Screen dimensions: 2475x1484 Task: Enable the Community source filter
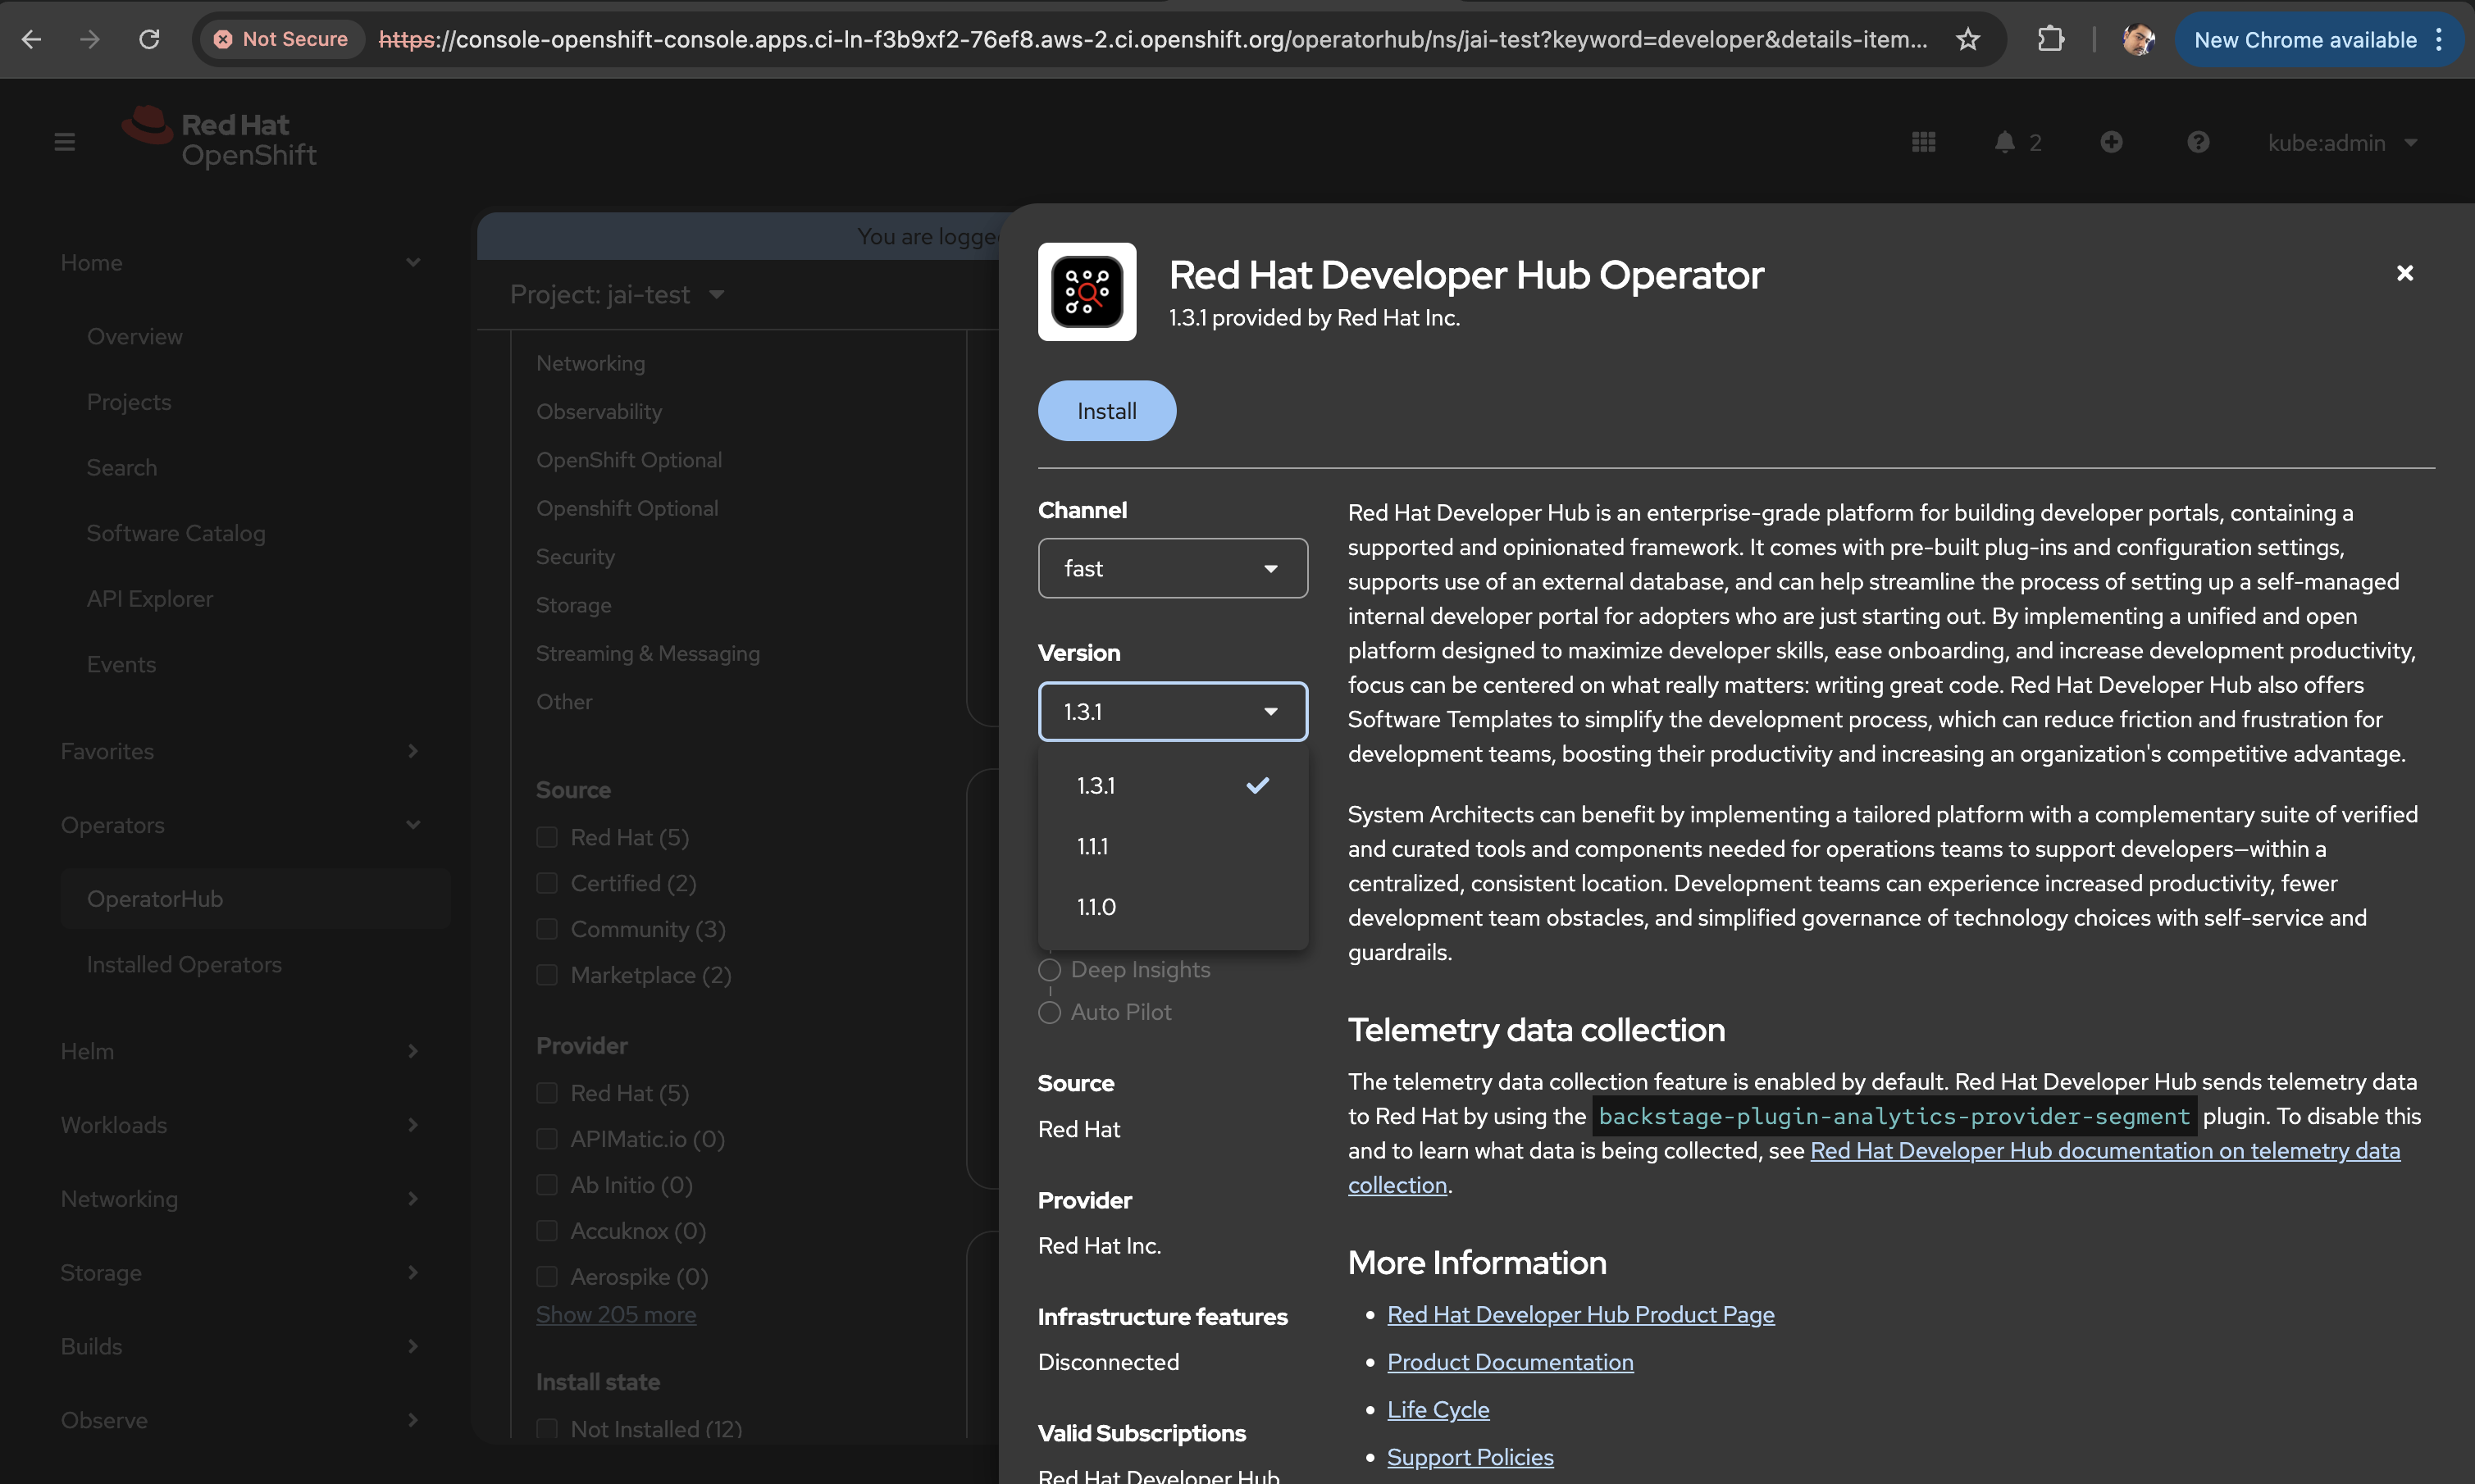click(x=547, y=929)
